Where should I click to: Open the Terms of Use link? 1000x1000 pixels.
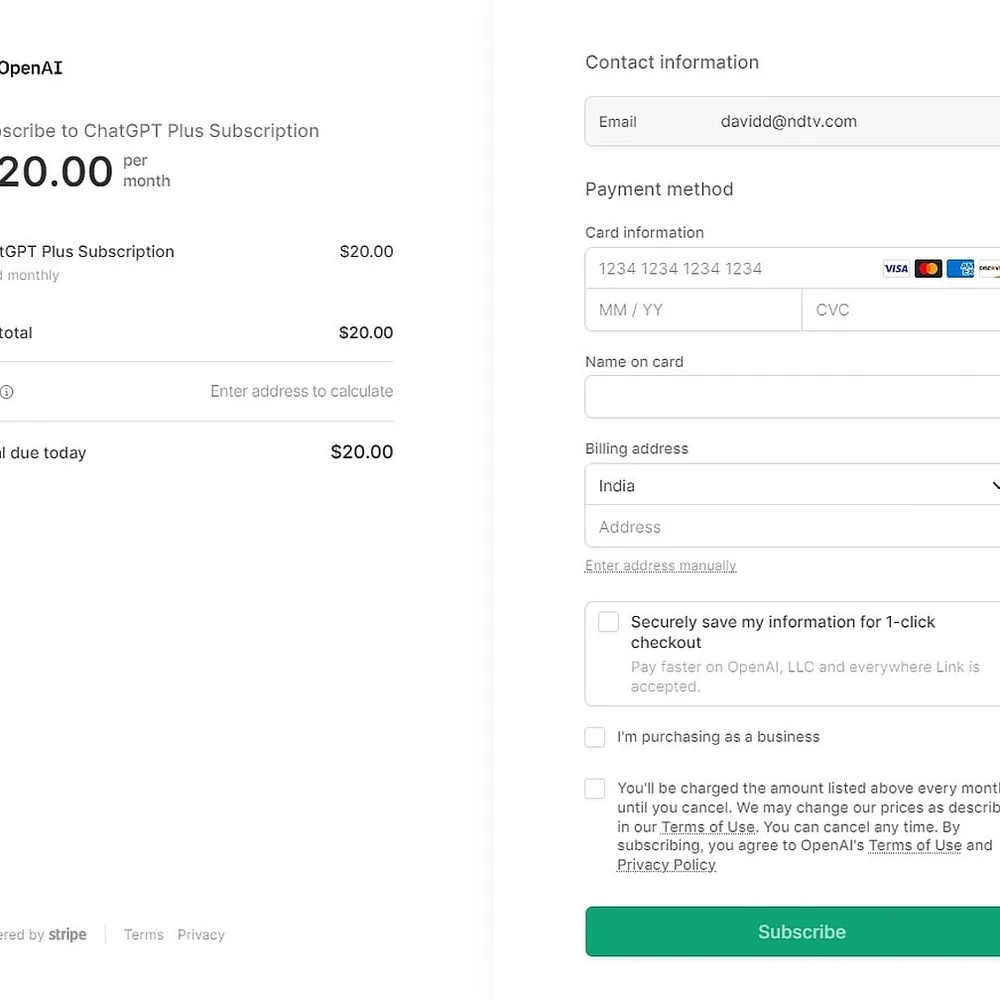(708, 826)
